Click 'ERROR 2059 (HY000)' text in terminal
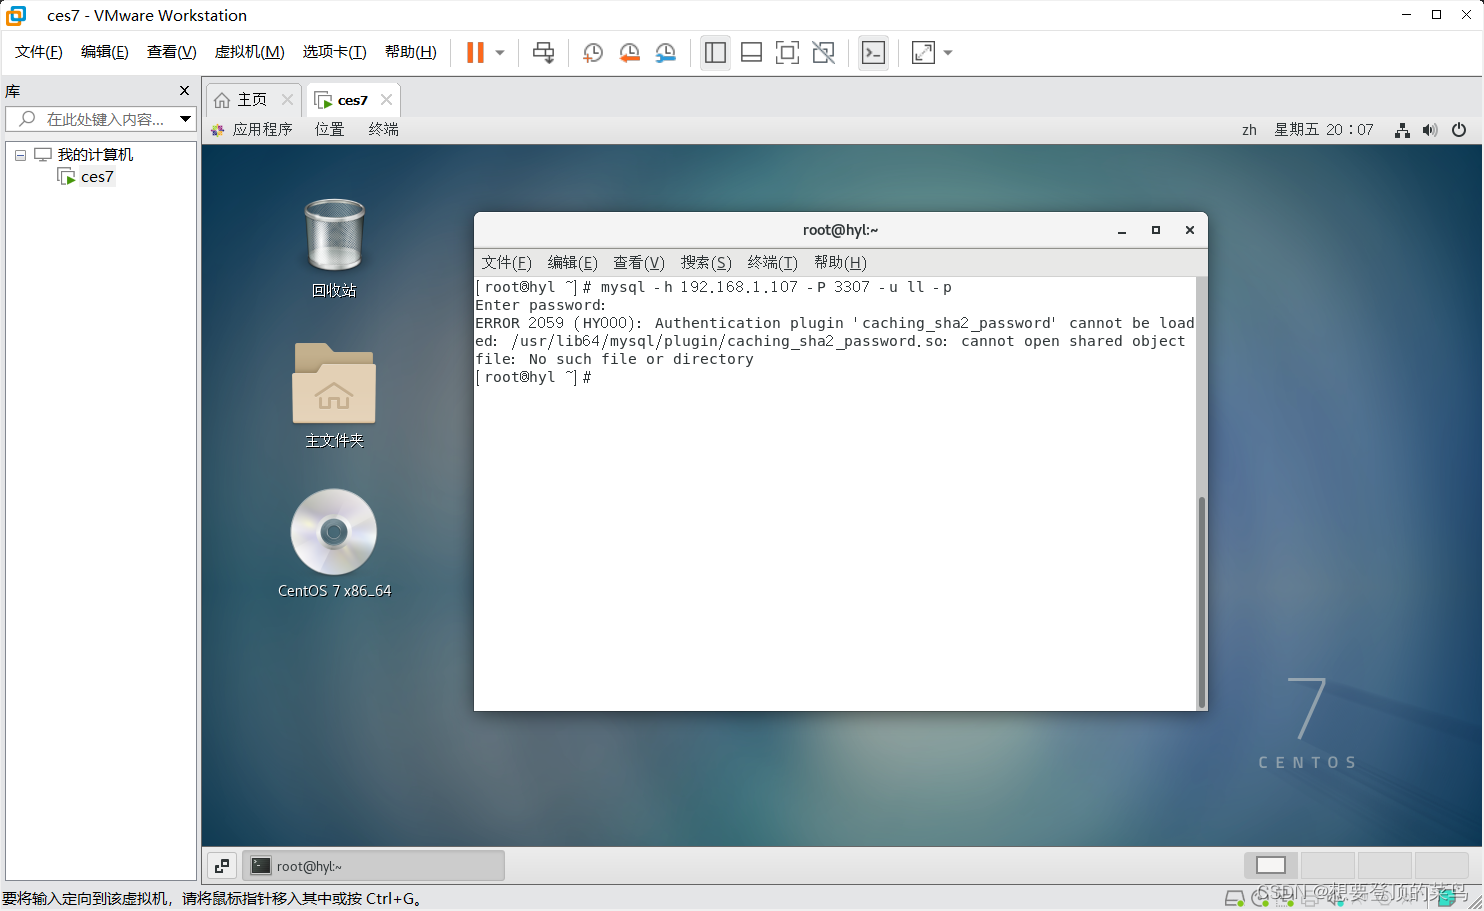 tap(559, 324)
